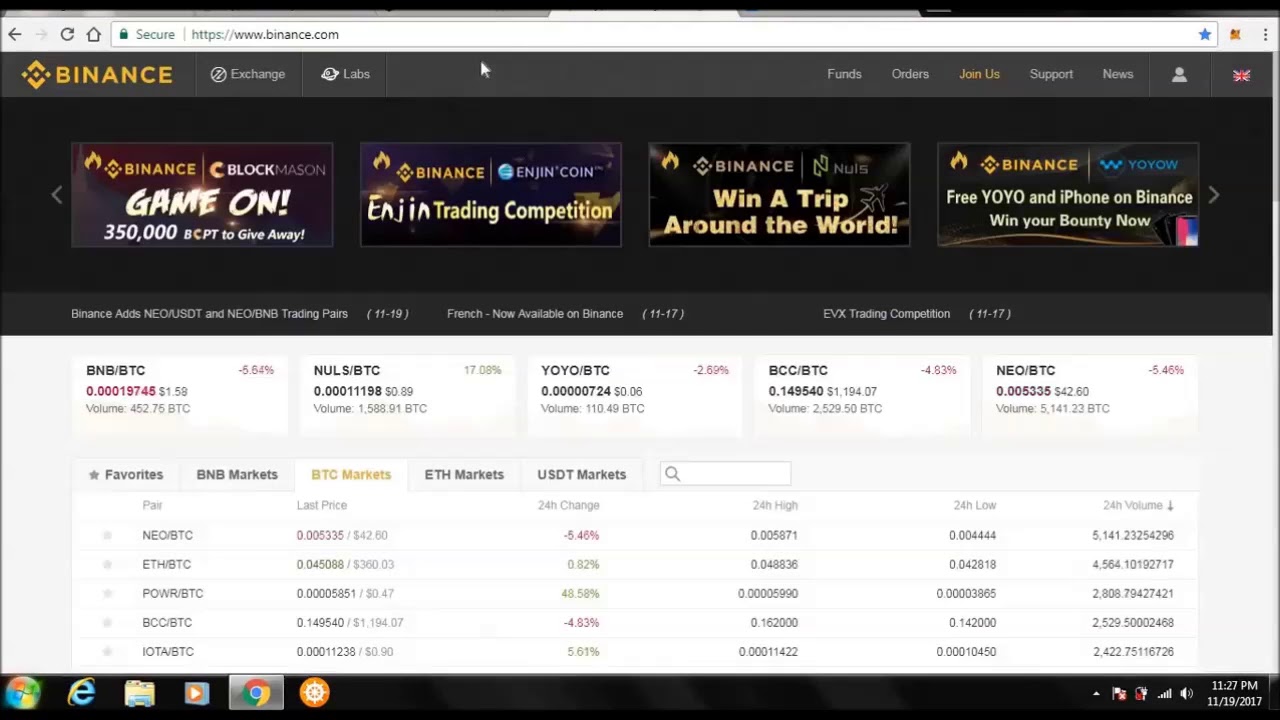Switch to ETH Markets tab
Image resolution: width=1280 pixels, height=720 pixels.
(x=464, y=475)
